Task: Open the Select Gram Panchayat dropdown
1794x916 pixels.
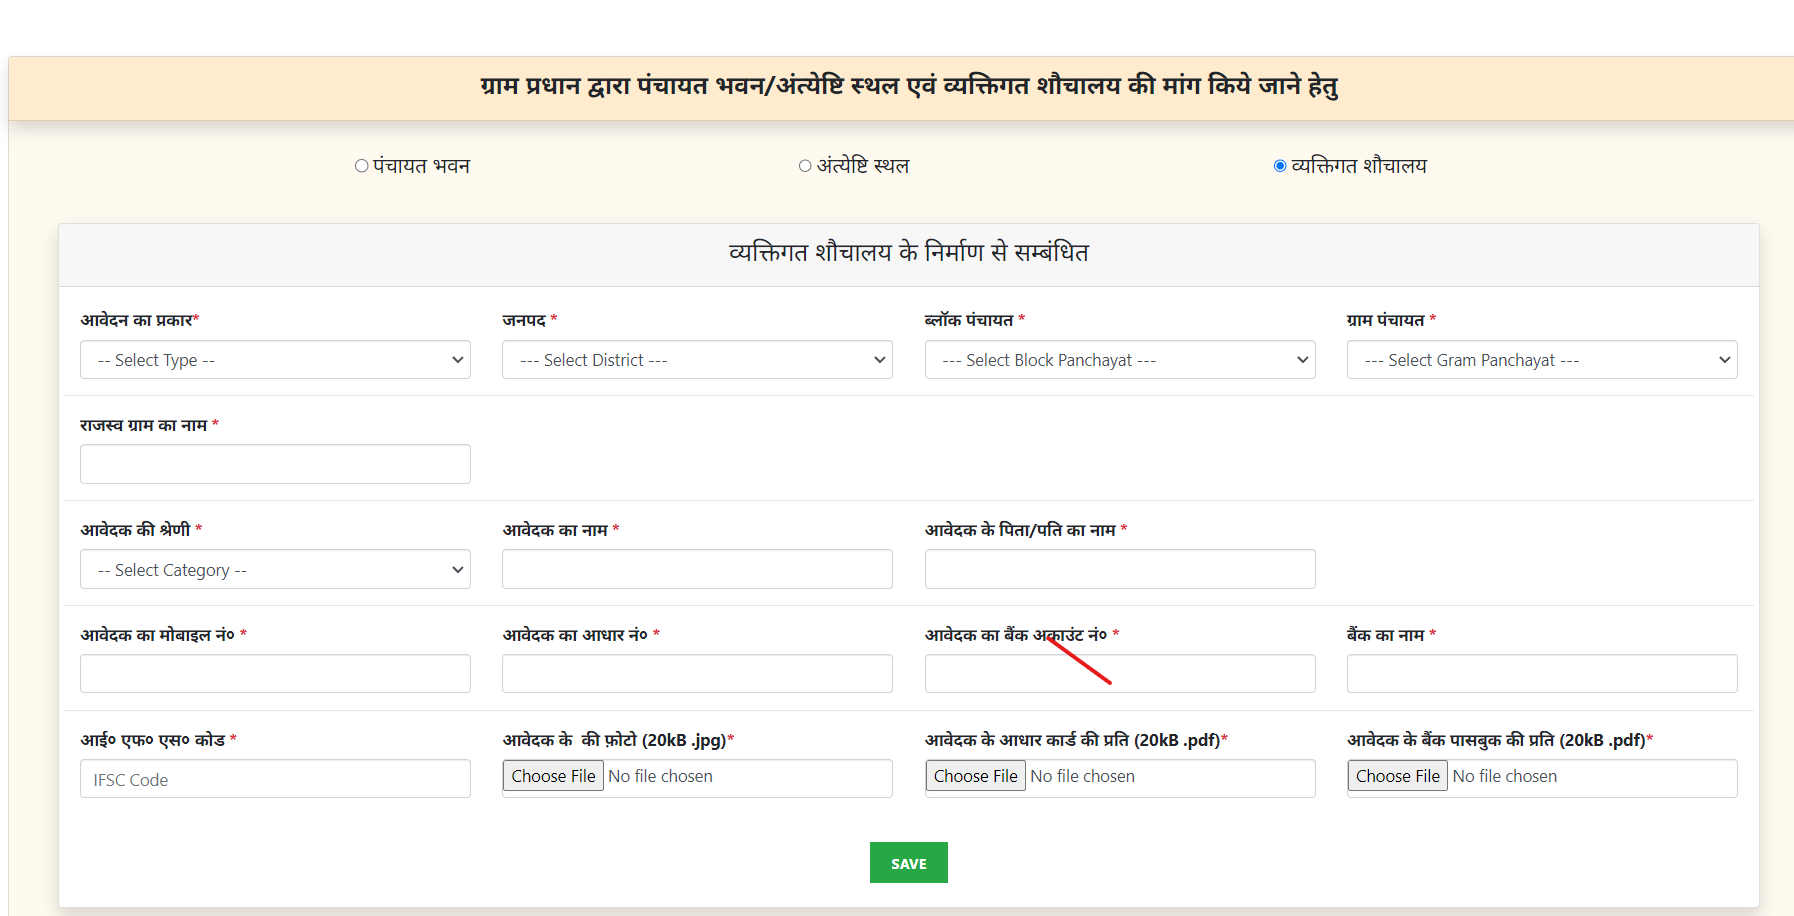Action: 1541,359
